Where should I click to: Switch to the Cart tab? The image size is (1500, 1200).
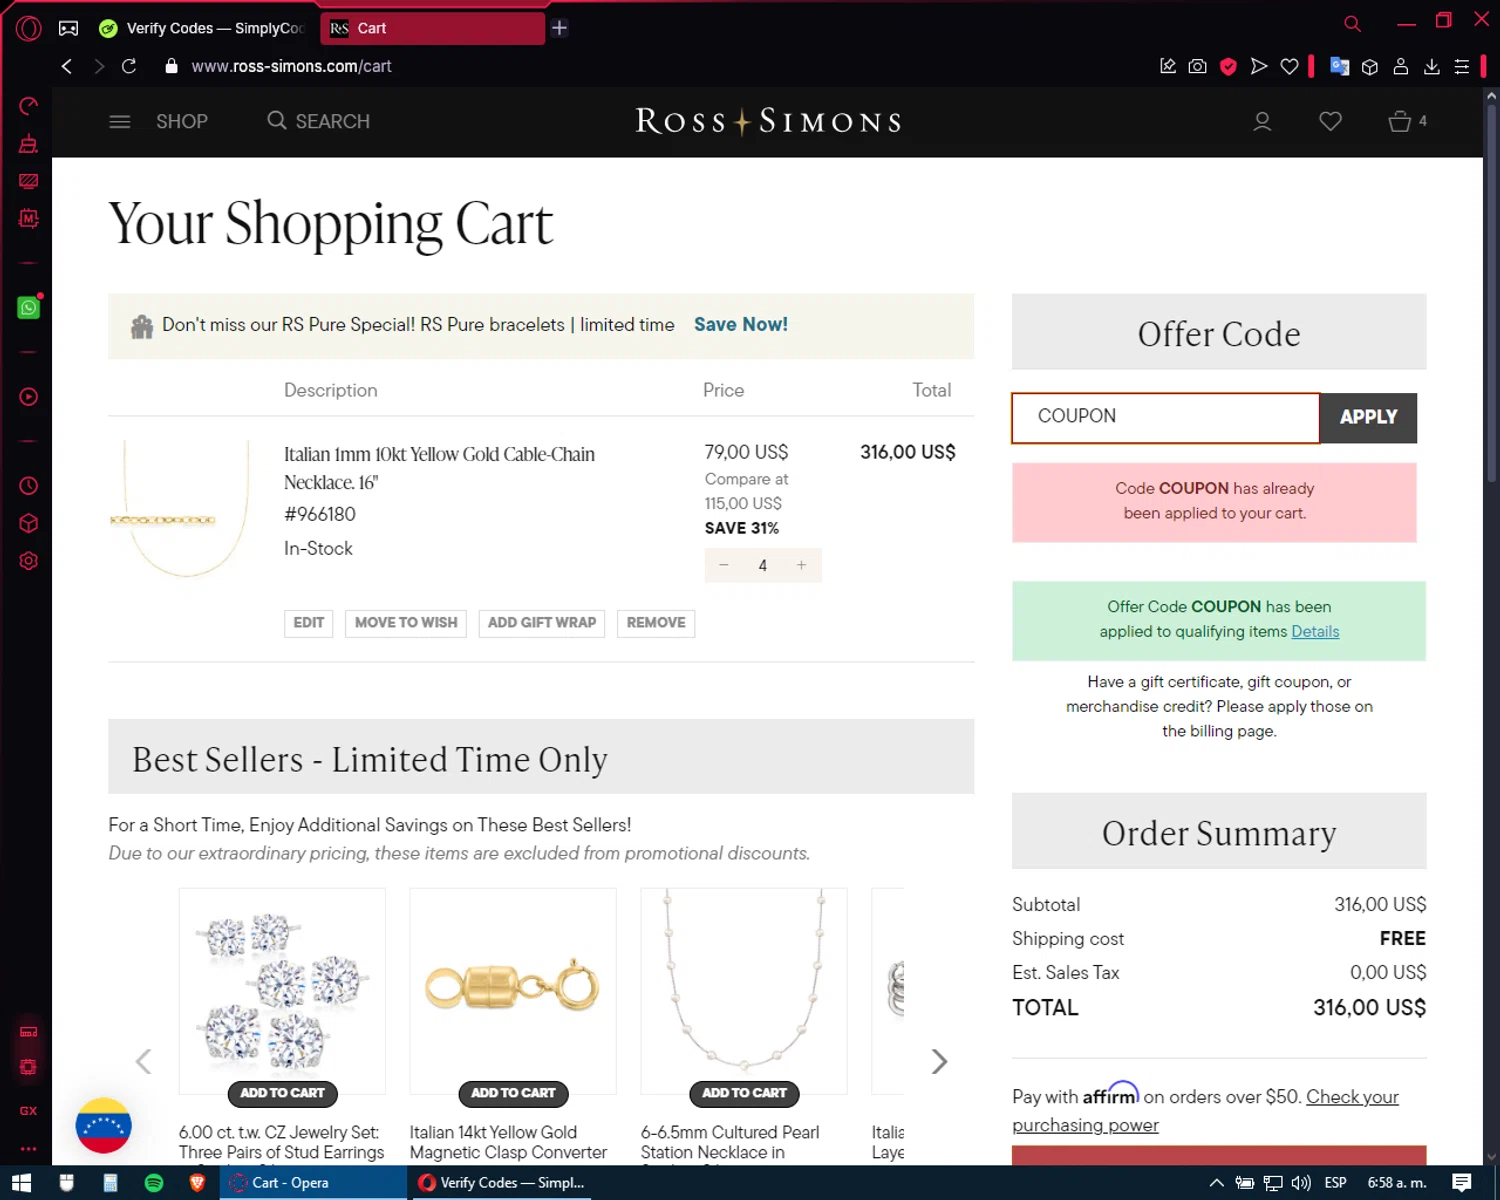[432, 28]
